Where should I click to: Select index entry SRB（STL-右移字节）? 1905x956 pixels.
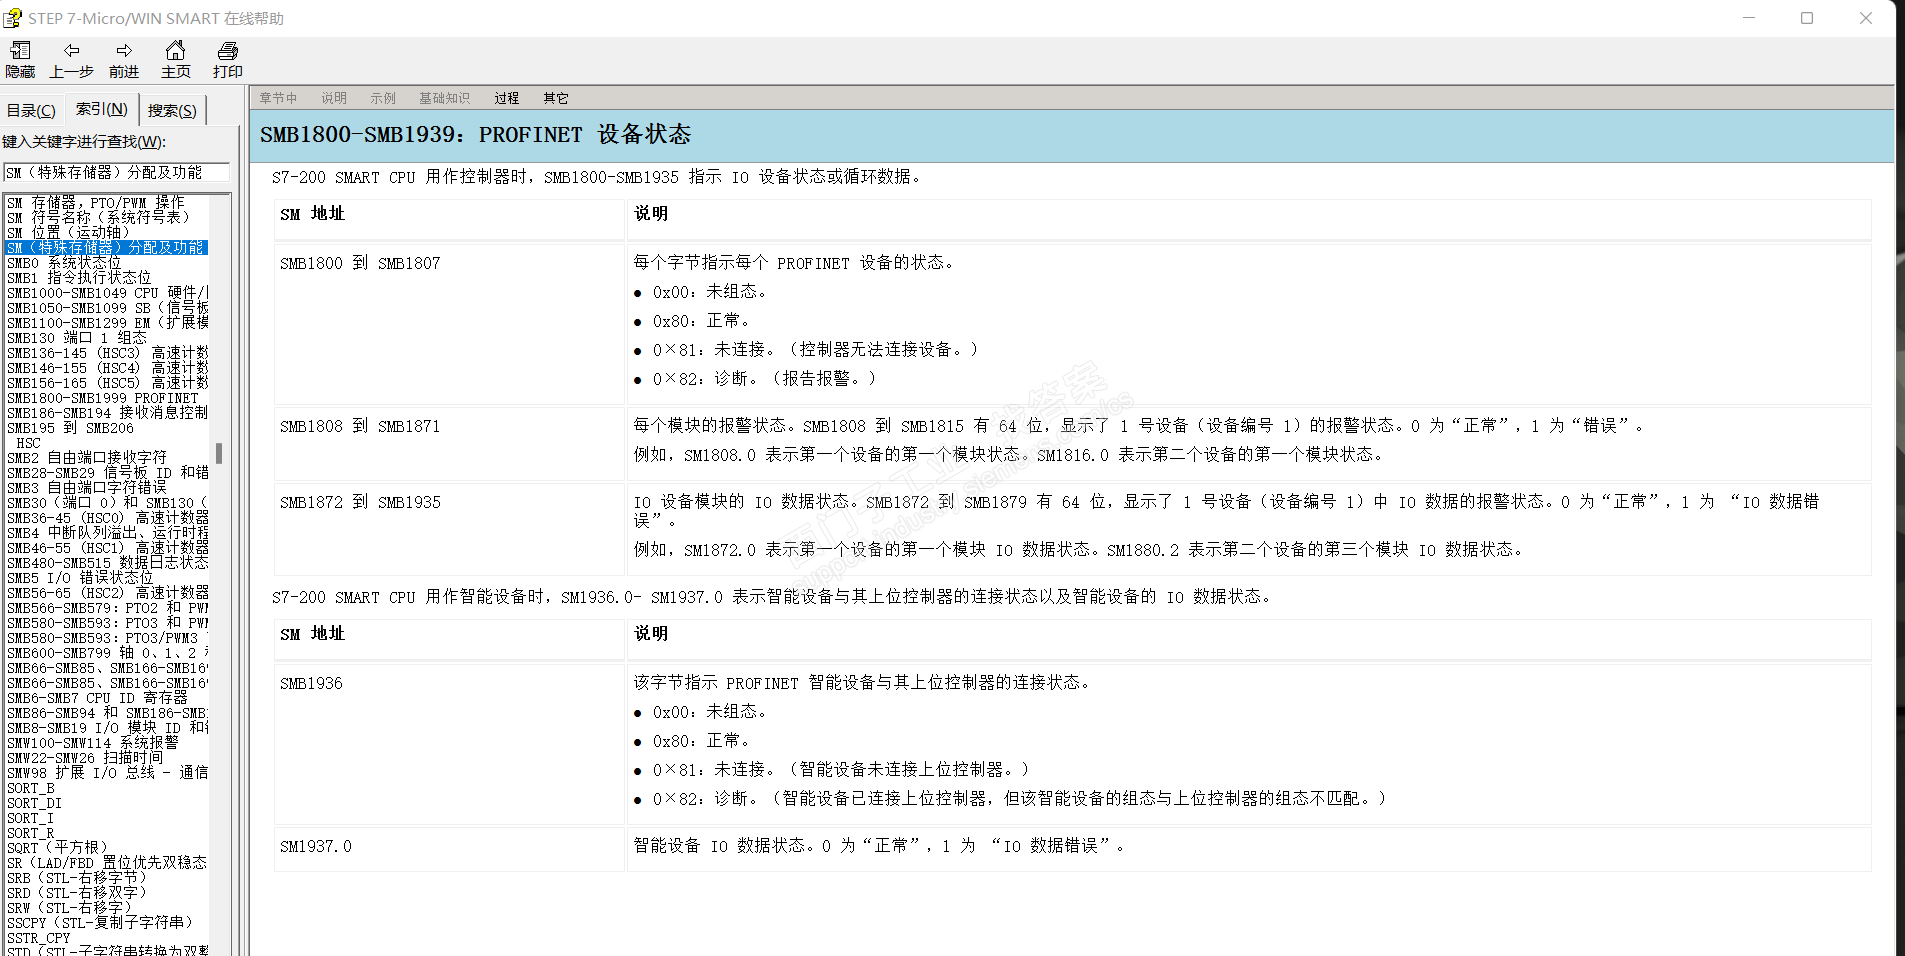tap(77, 878)
